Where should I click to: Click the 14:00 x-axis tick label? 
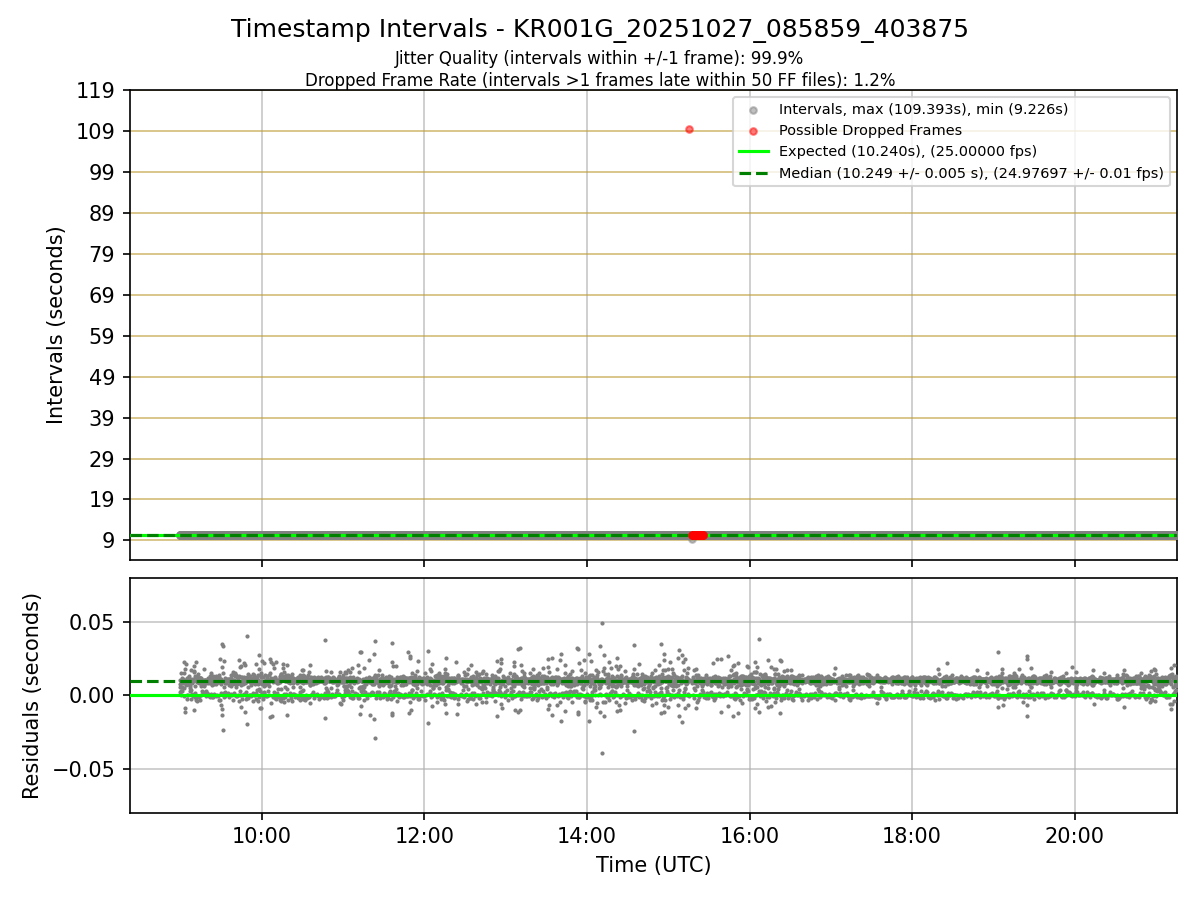point(587,835)
